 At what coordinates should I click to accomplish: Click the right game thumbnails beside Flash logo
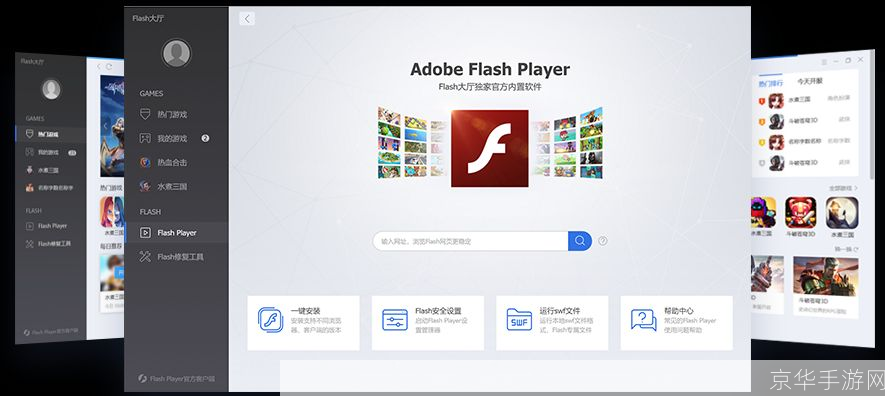pyautogui.click(x=567, y=143)
